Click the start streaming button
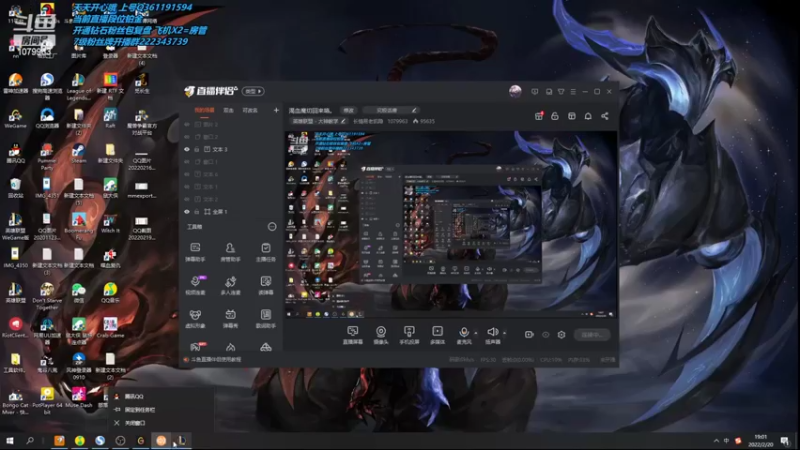 pyautogui.click(x=592, y=335)
